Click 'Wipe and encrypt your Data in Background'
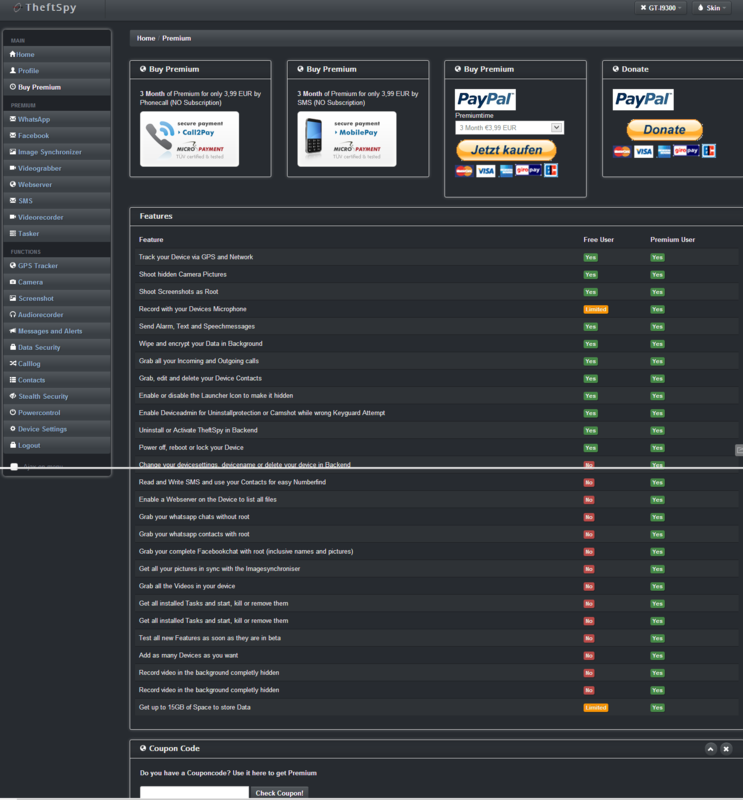The image size is (743, 800). 201,344
